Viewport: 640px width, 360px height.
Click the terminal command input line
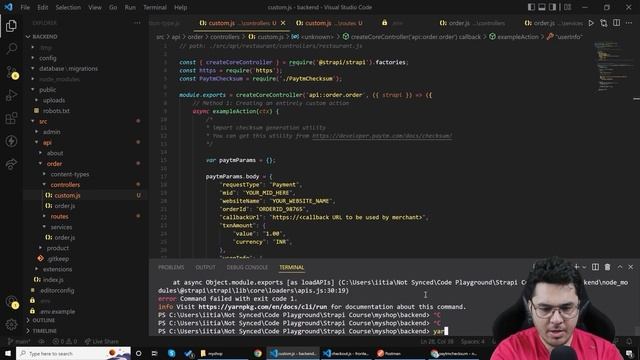pyautogui.click(x=302, y=331)
